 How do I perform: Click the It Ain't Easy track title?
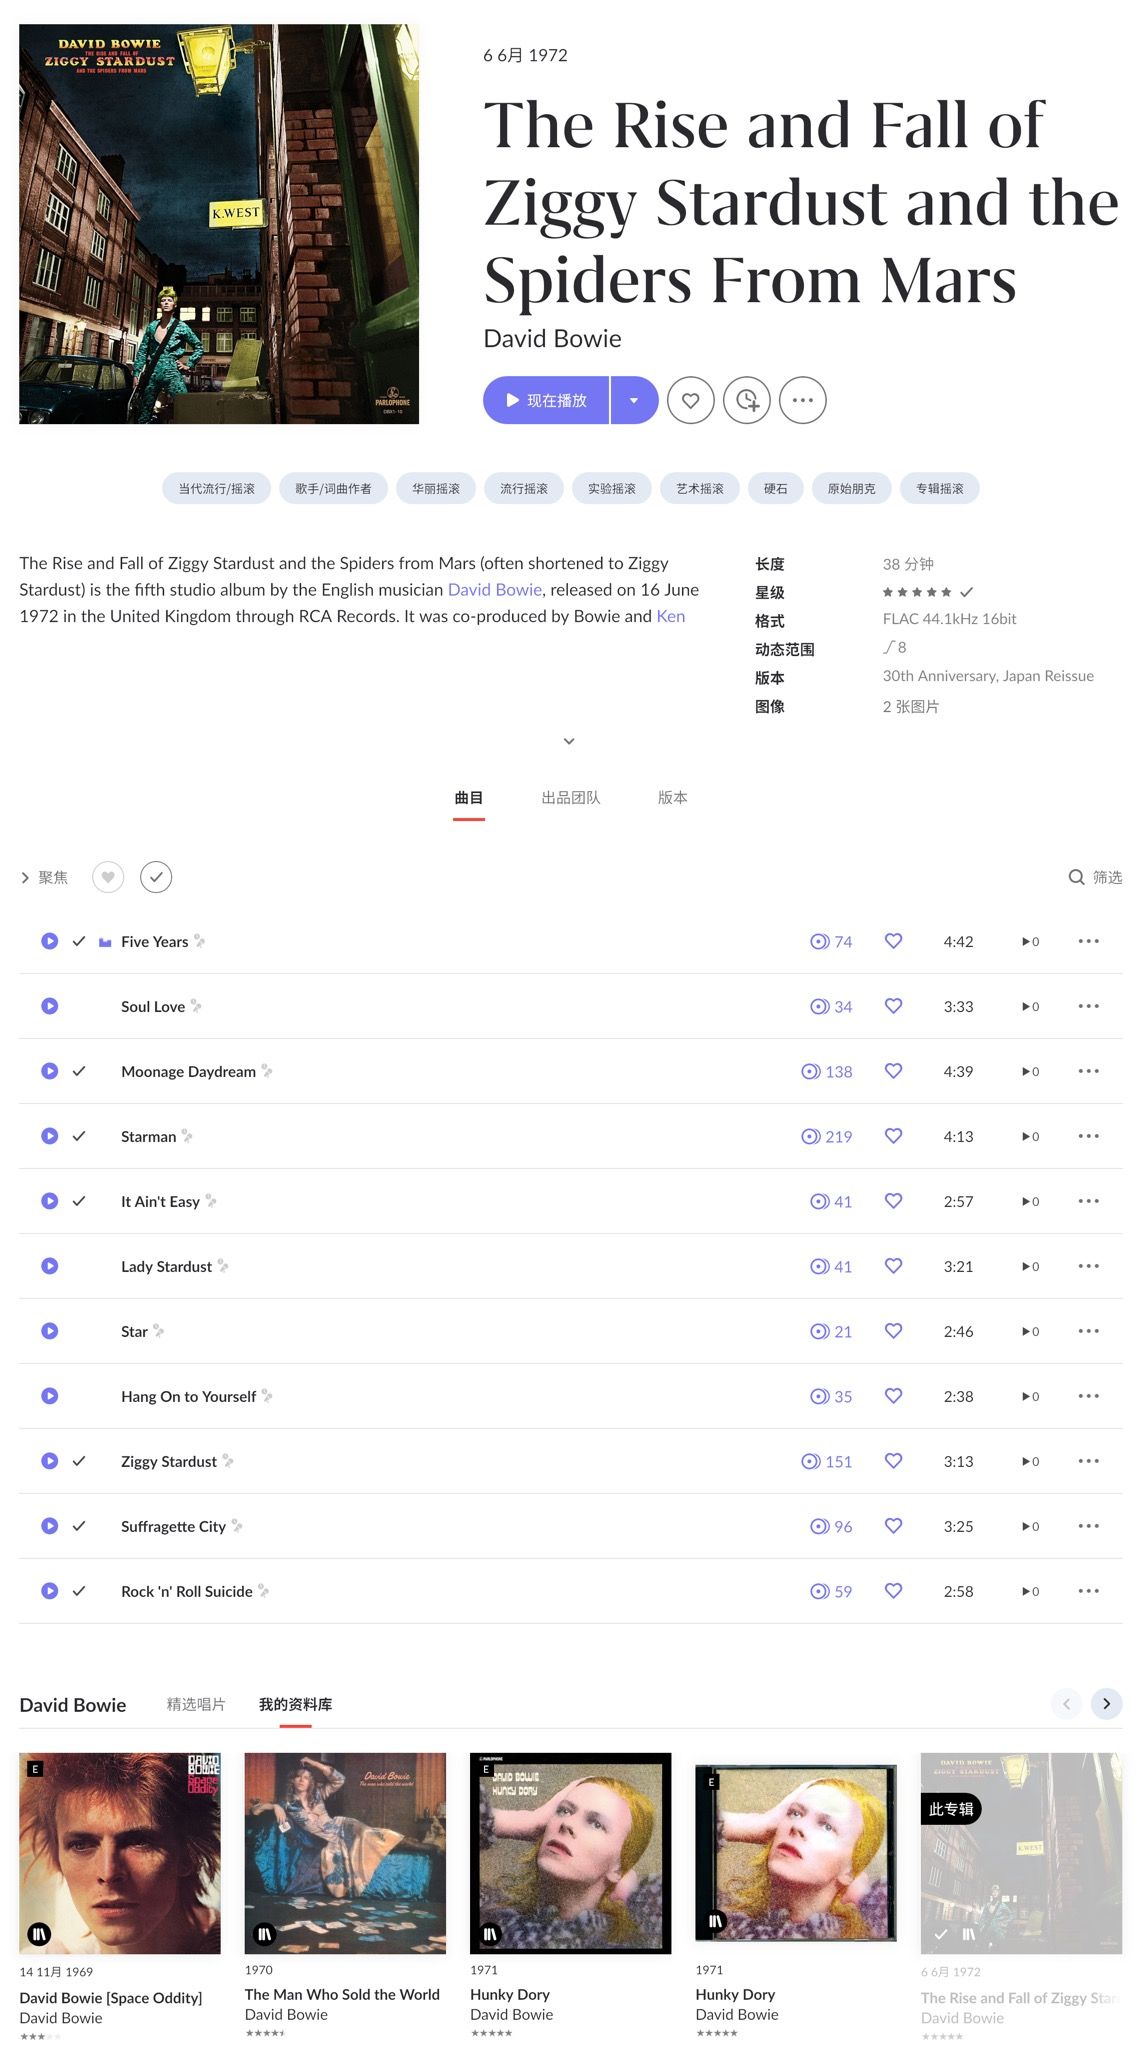point(160,1201)
